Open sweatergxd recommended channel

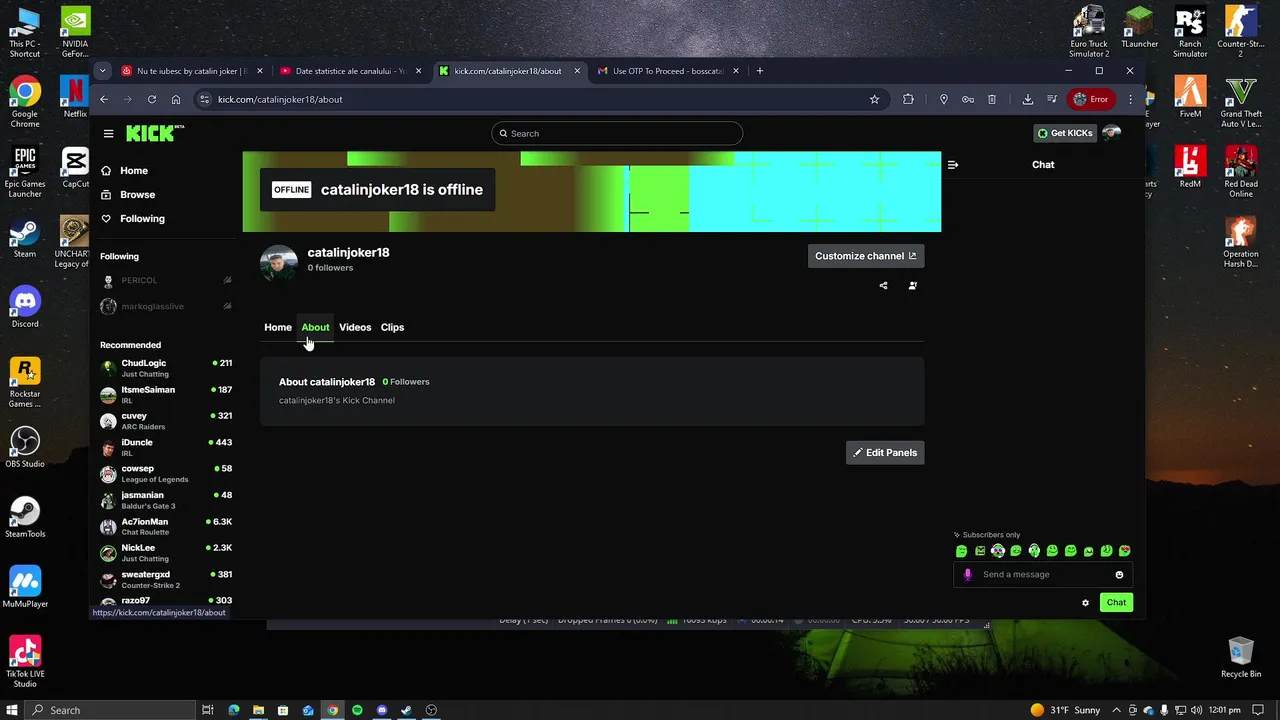pyautogui.click(x=166, y=579)
